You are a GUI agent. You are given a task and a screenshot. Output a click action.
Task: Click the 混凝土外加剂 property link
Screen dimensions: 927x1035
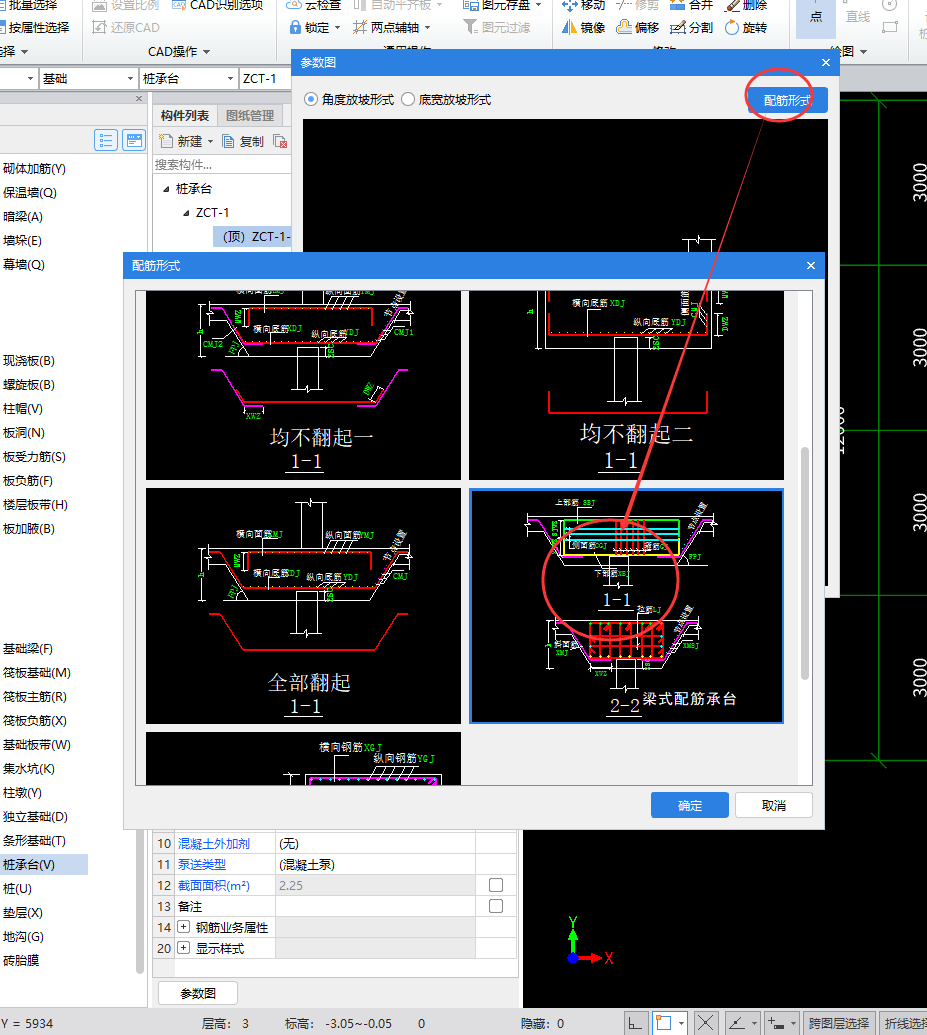(214, 844)
